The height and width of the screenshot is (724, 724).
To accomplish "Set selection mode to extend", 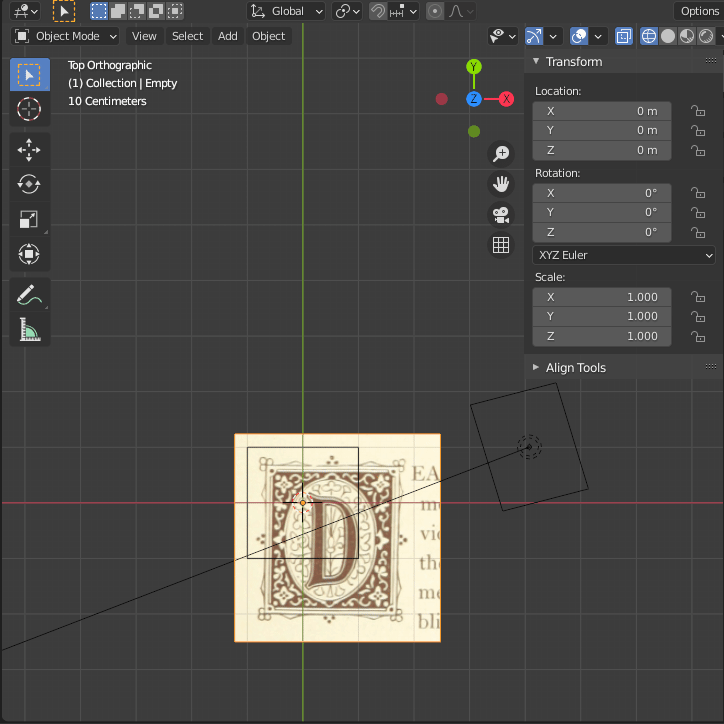I will [118, 11].
